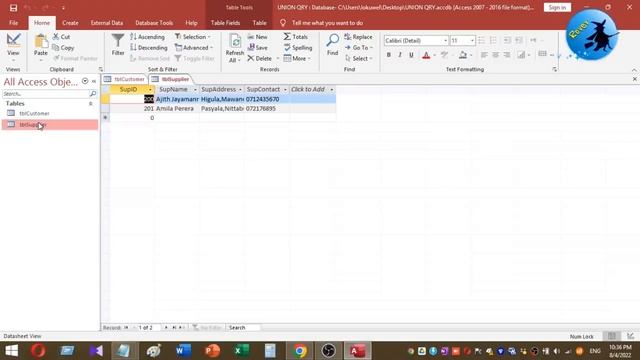This screenshot has width=640, height=360.
Task: Switch to External Data tab
Action: [x=107, y=23]
